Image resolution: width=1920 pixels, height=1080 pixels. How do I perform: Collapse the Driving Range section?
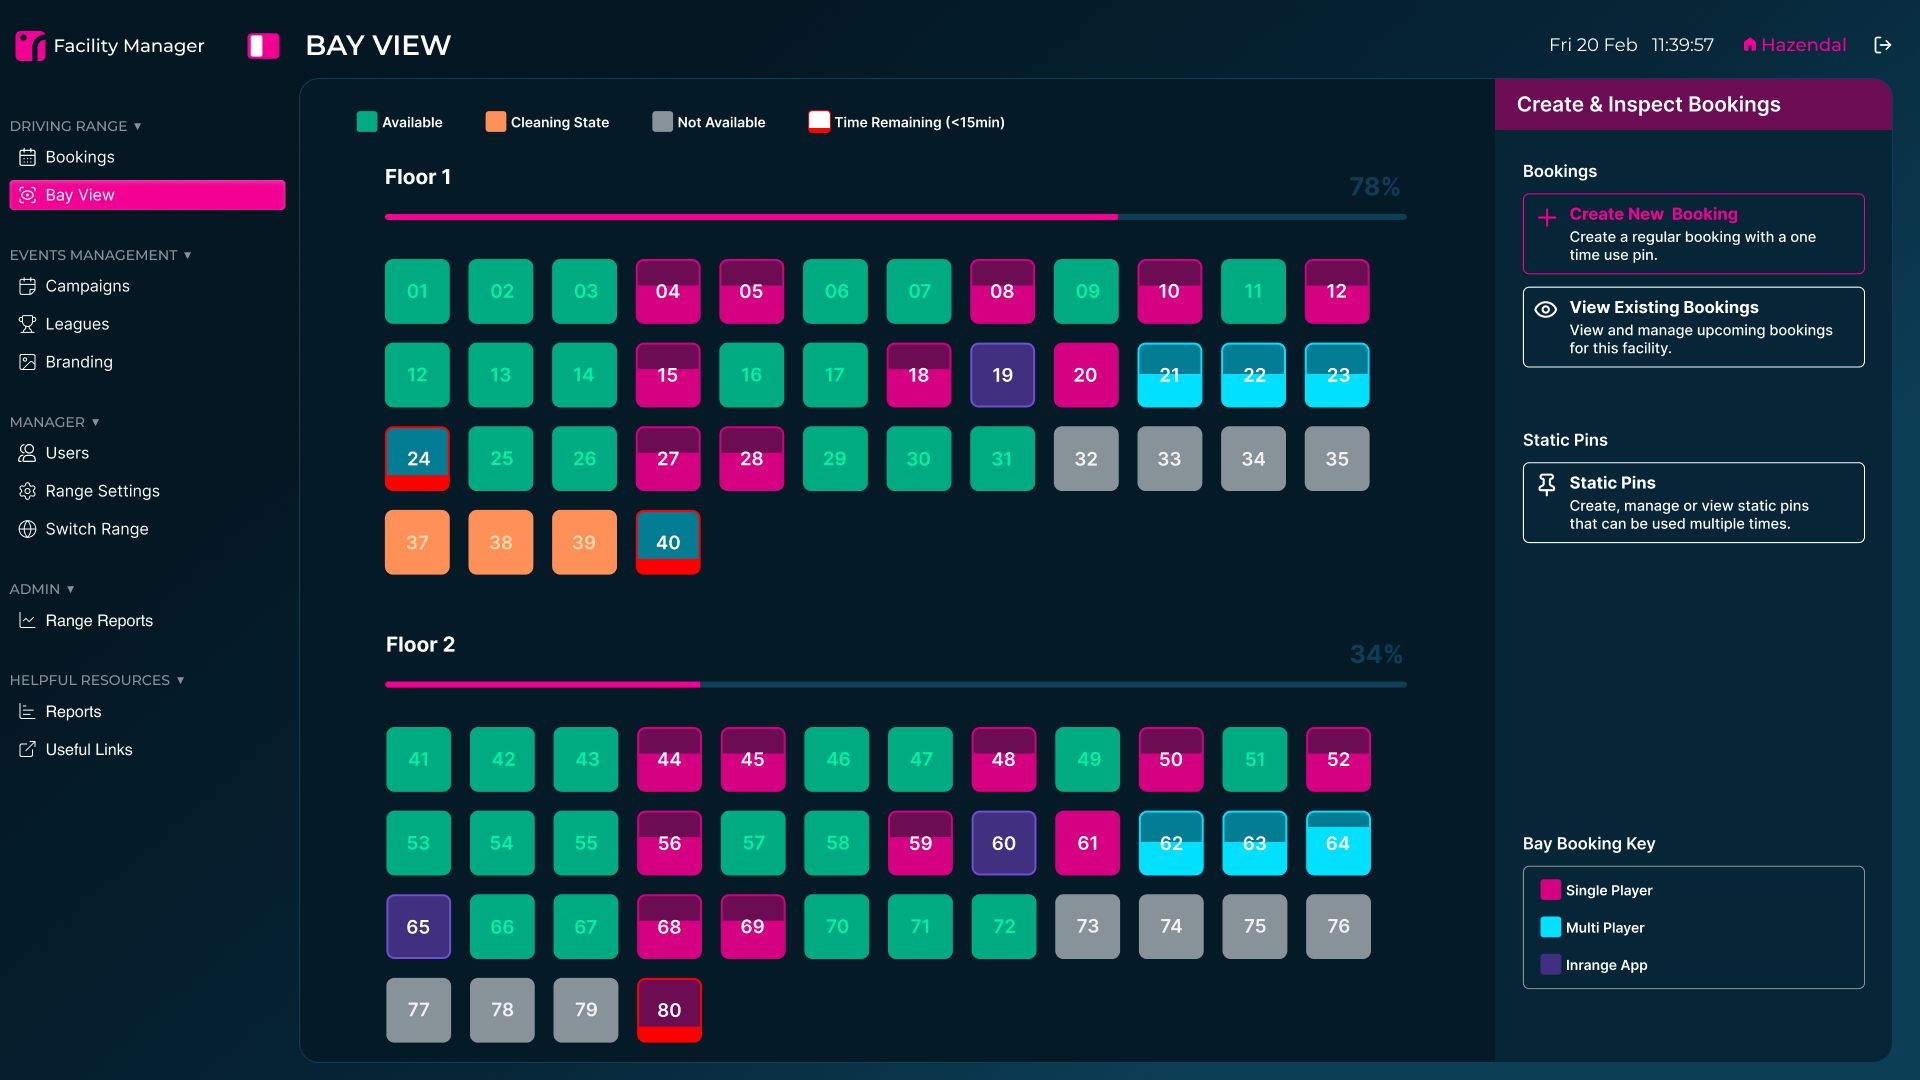coord(137,126)
